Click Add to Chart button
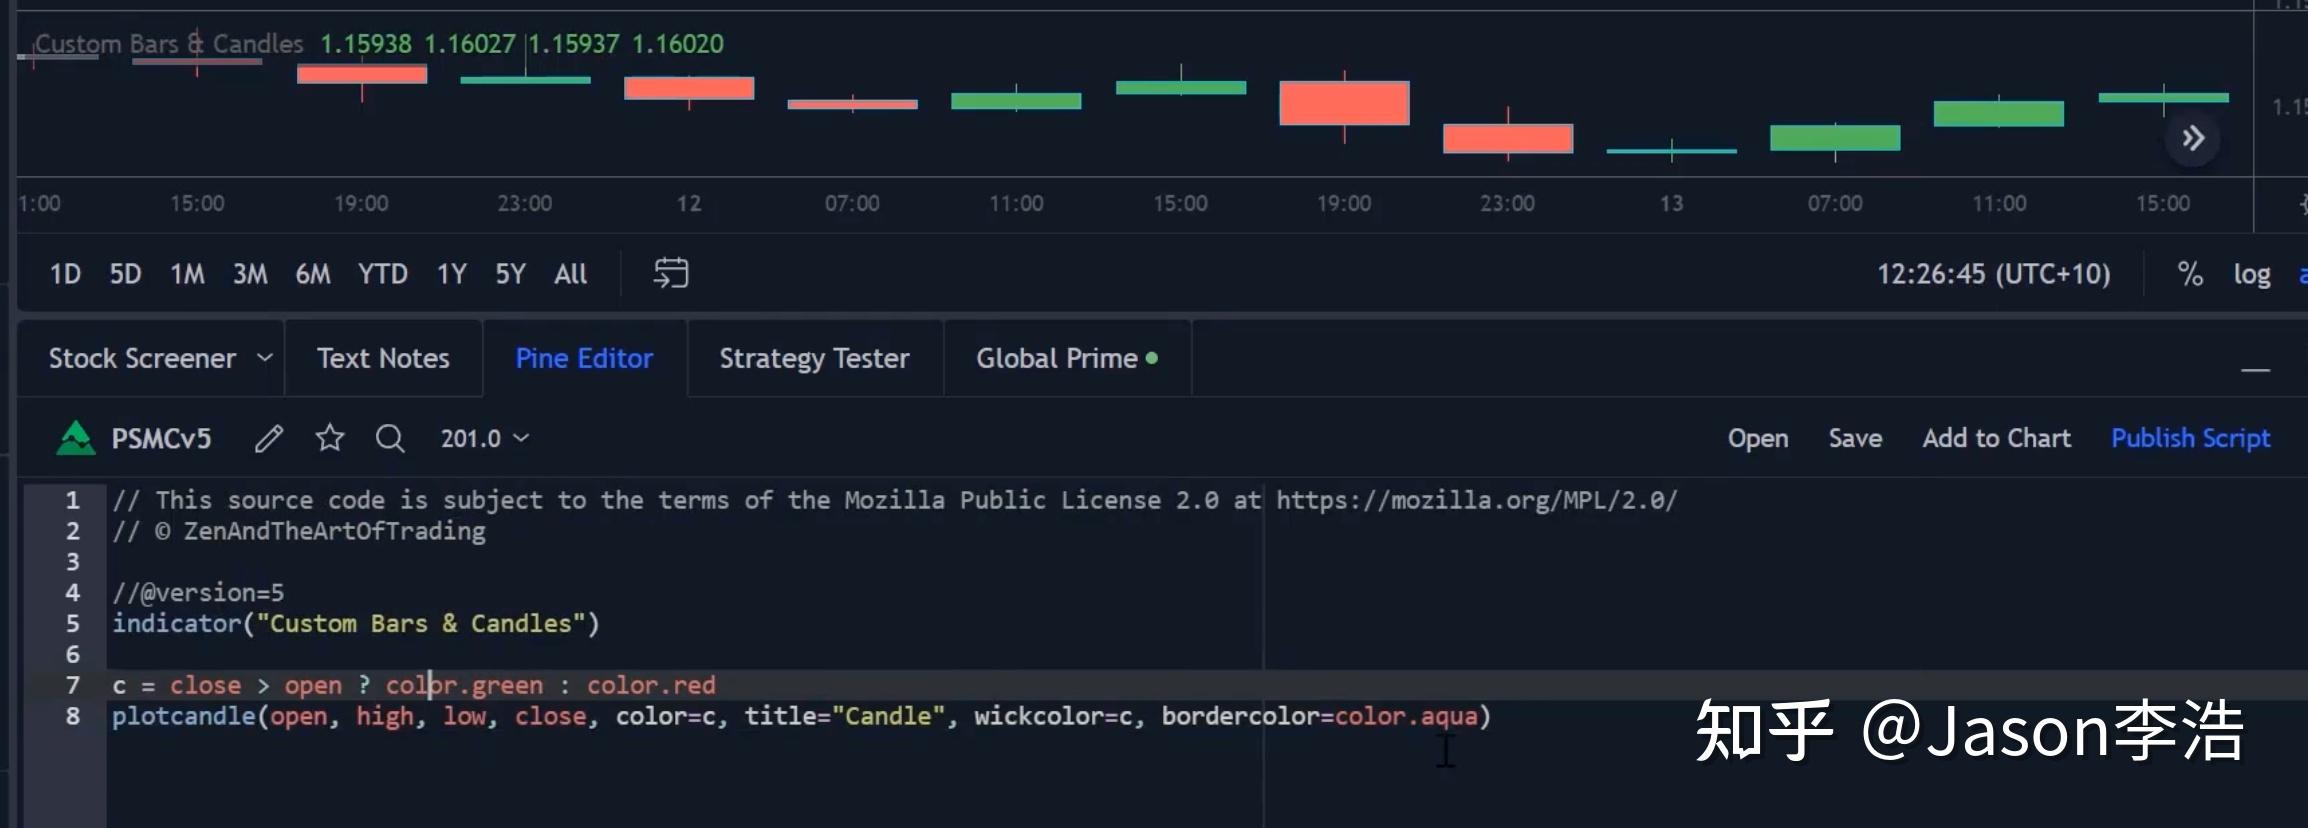Screen dimensions: 2308x828 tap(1996, 438)
